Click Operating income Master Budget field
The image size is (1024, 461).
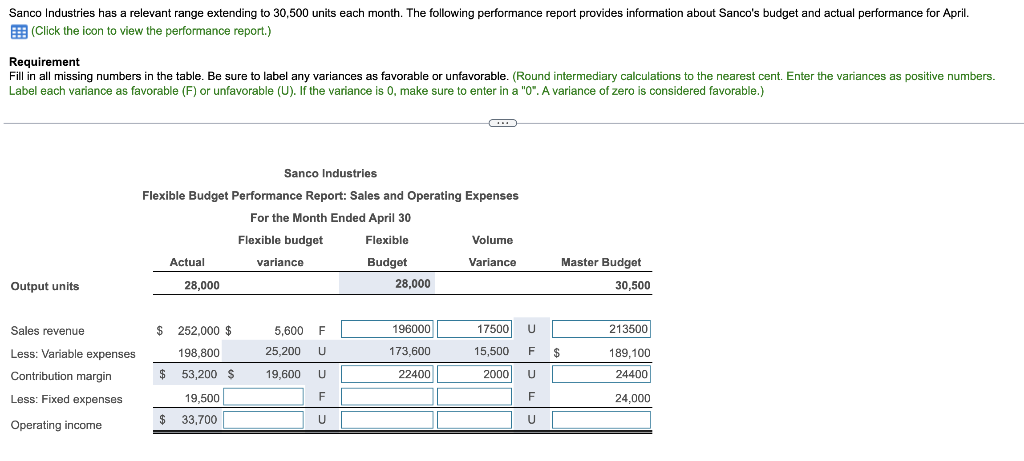coord(601,420)
